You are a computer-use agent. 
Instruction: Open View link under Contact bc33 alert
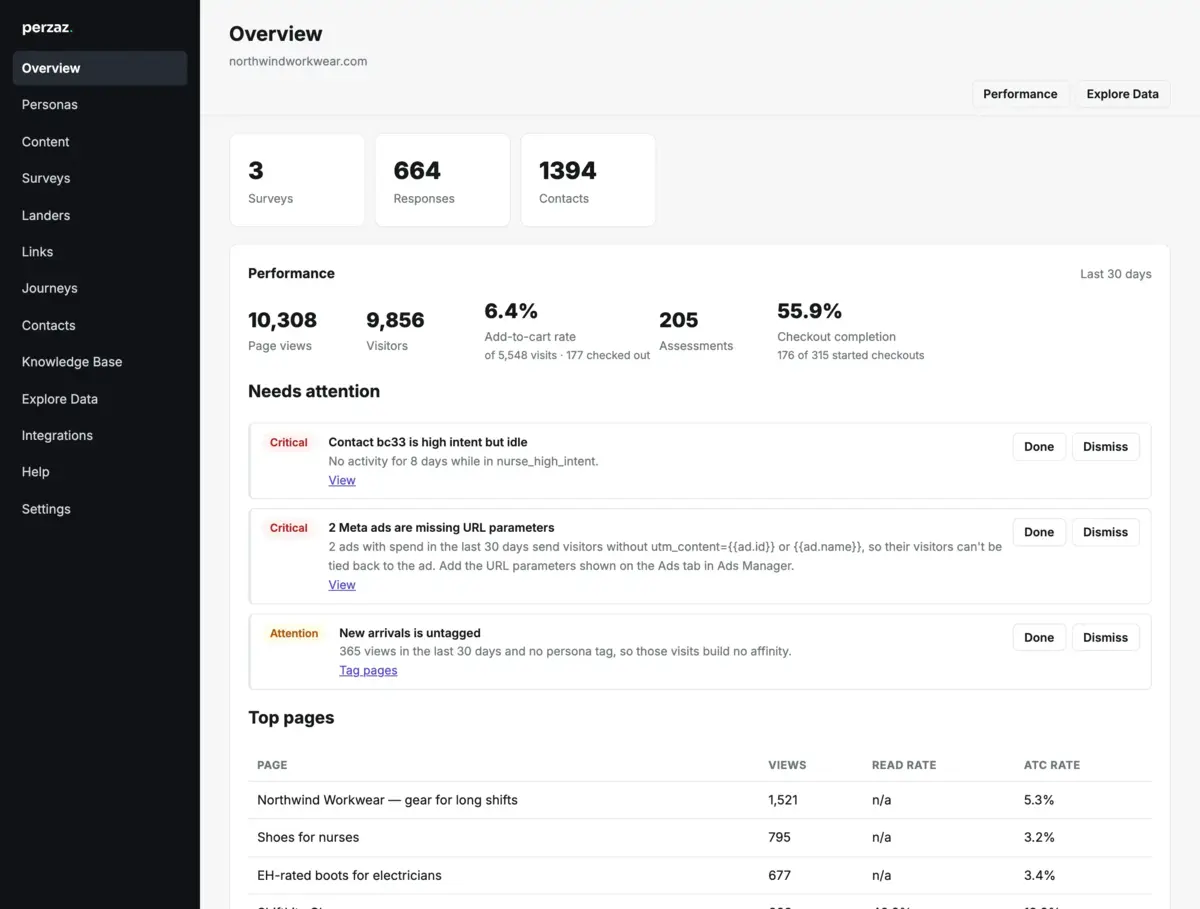(x=342, y=481)
